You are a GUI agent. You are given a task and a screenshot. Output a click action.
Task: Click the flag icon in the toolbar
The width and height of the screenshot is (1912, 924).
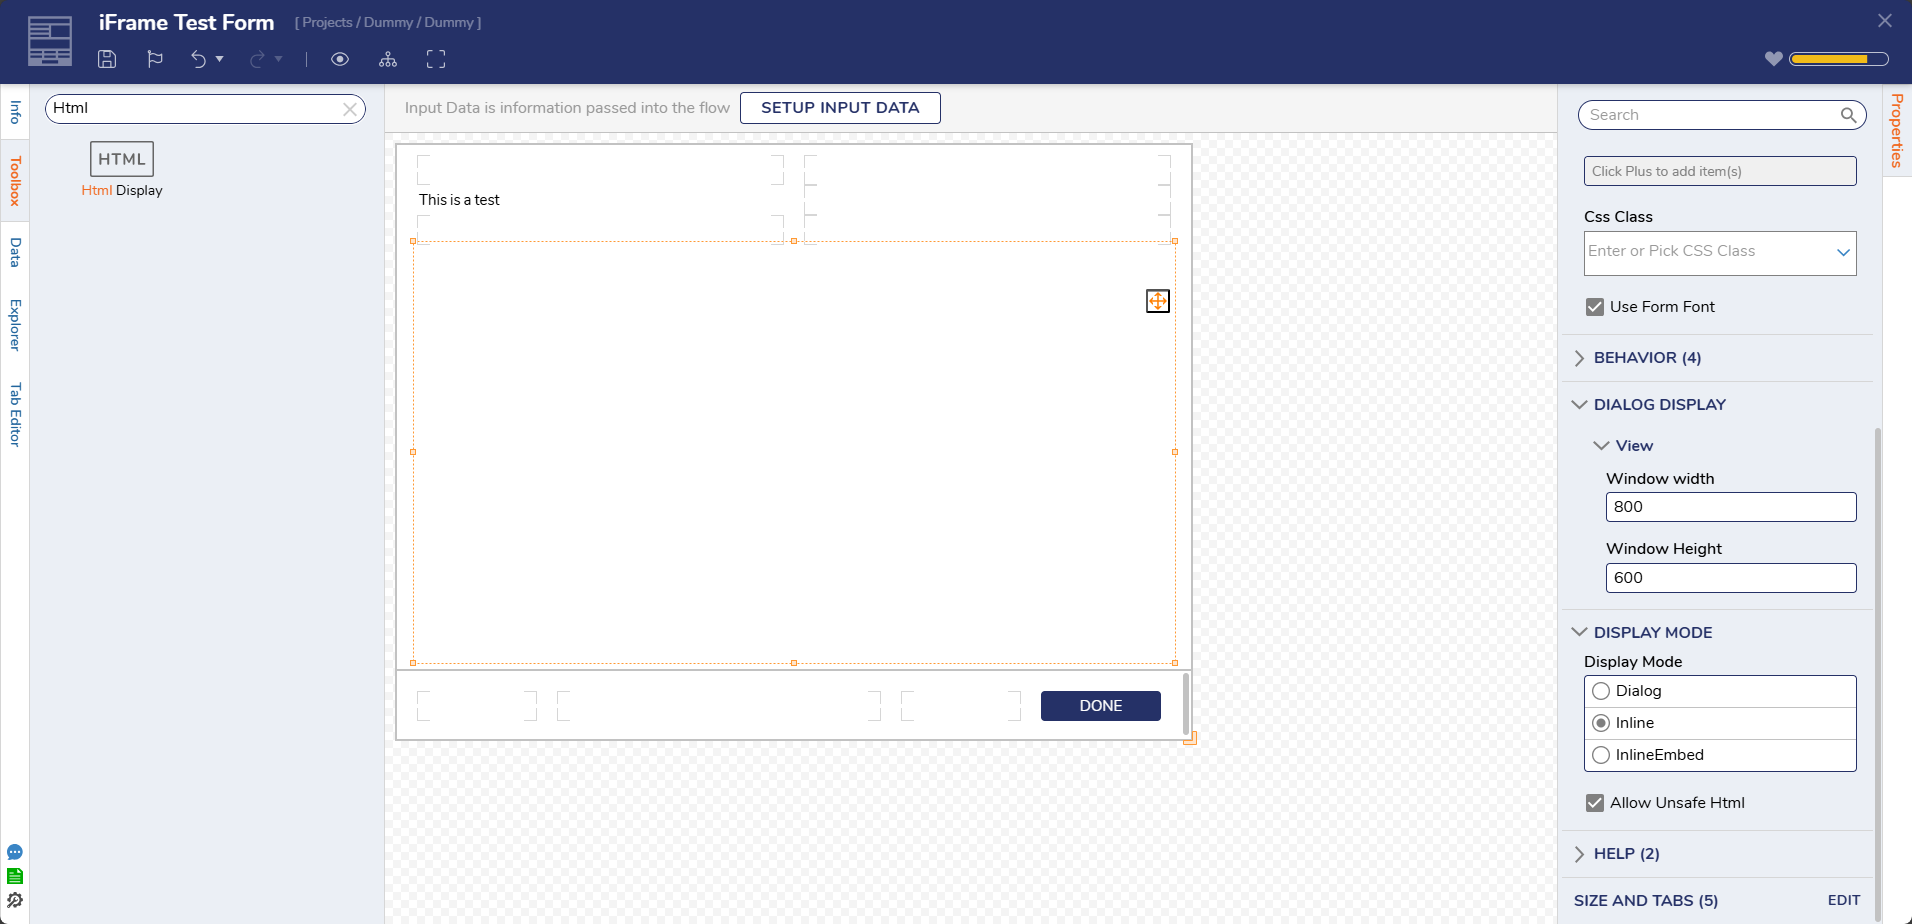pyautogui.click(x=155, y=59)
